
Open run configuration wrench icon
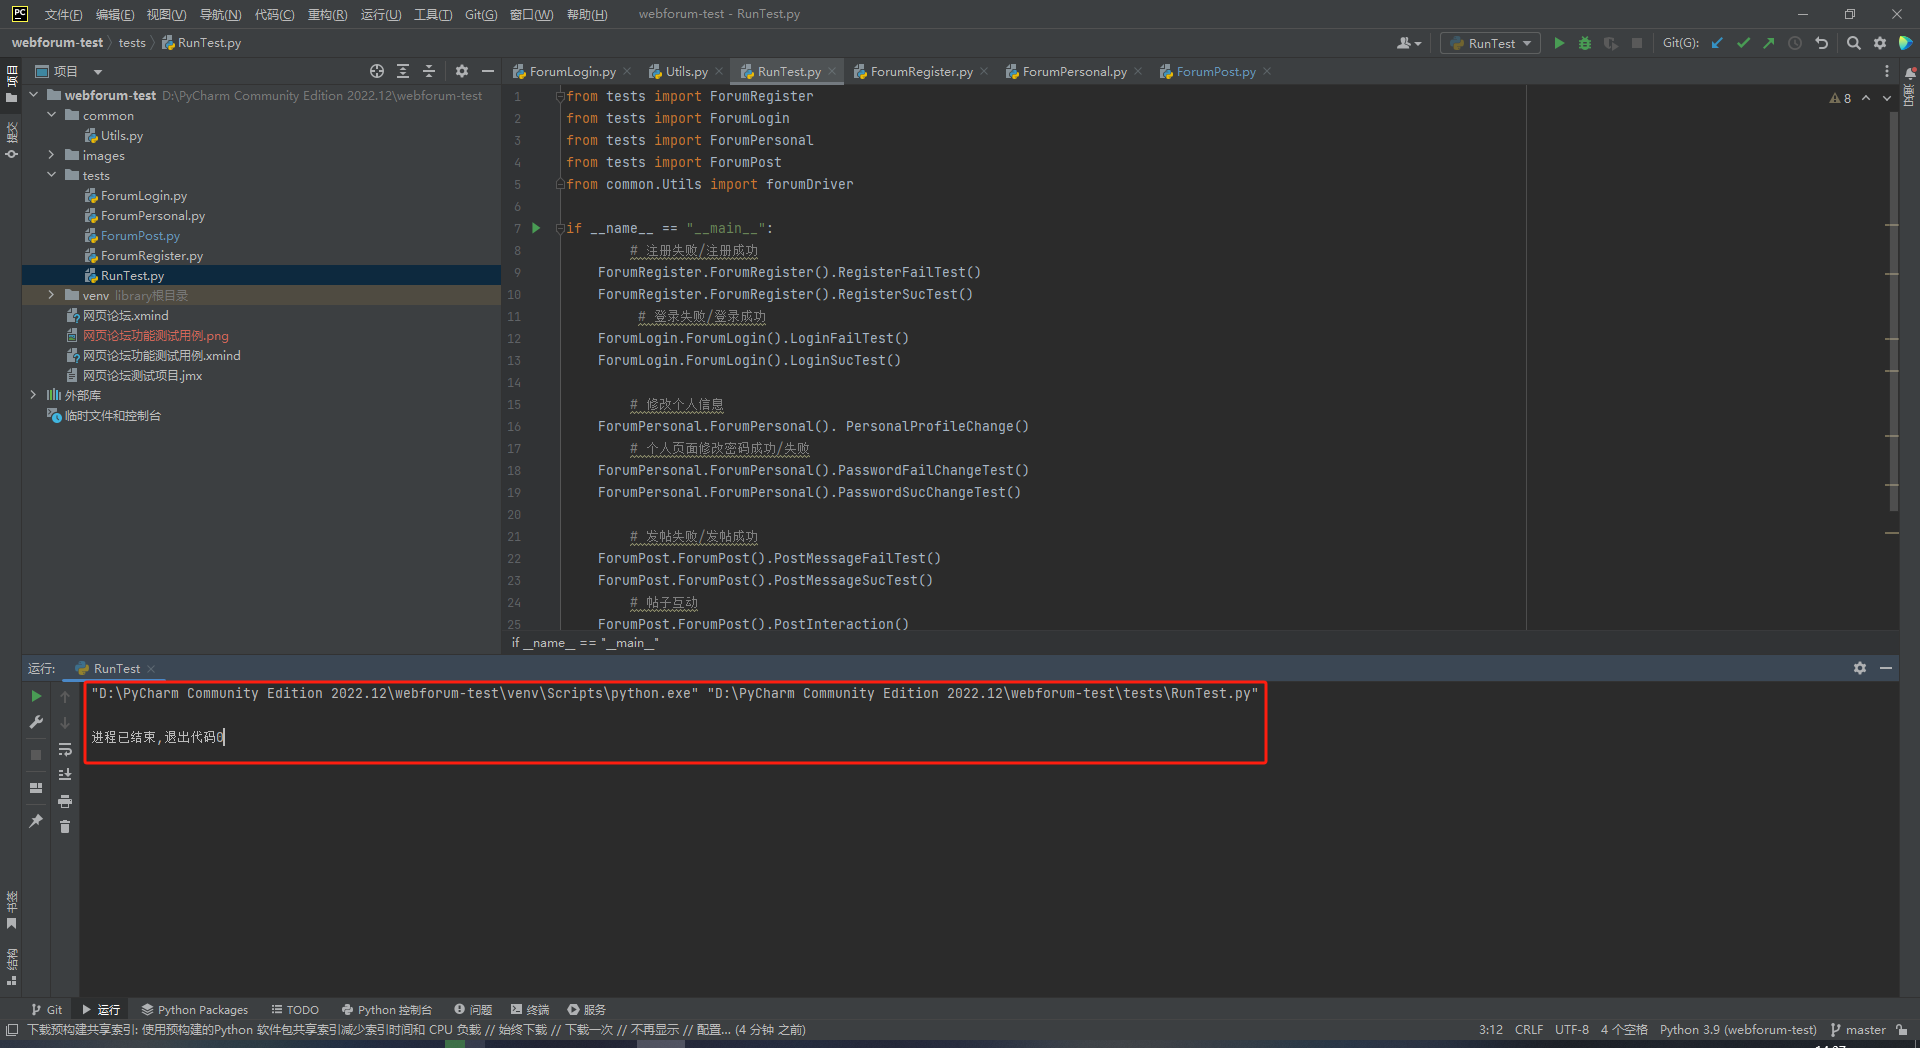click(36, 722)
